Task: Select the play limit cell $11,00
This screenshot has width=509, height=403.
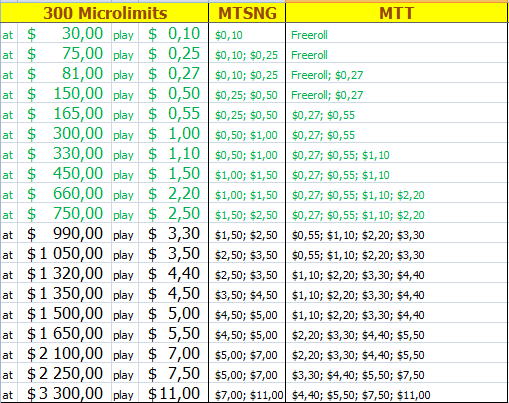Action: click(173, 393)
